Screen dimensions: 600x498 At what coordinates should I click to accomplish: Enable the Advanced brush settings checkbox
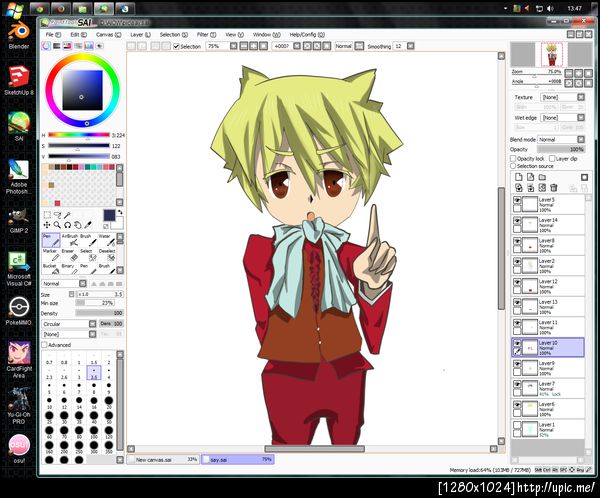point(44,345)
